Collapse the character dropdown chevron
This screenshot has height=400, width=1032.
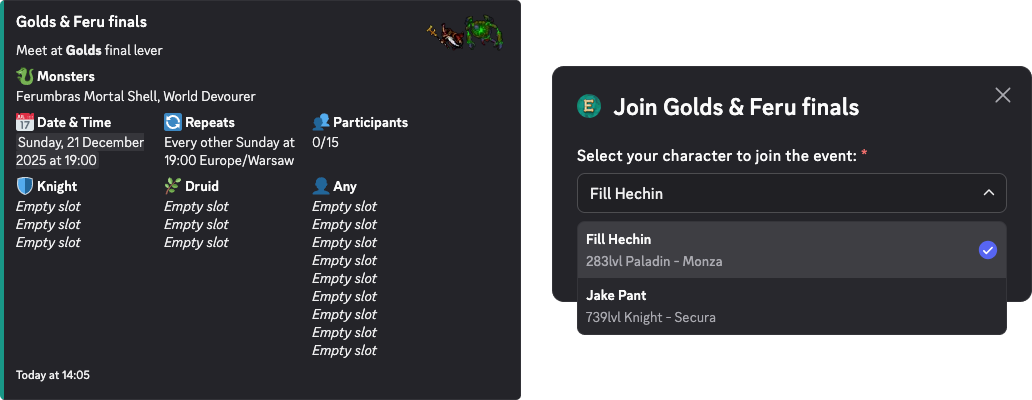click(988, 193)
